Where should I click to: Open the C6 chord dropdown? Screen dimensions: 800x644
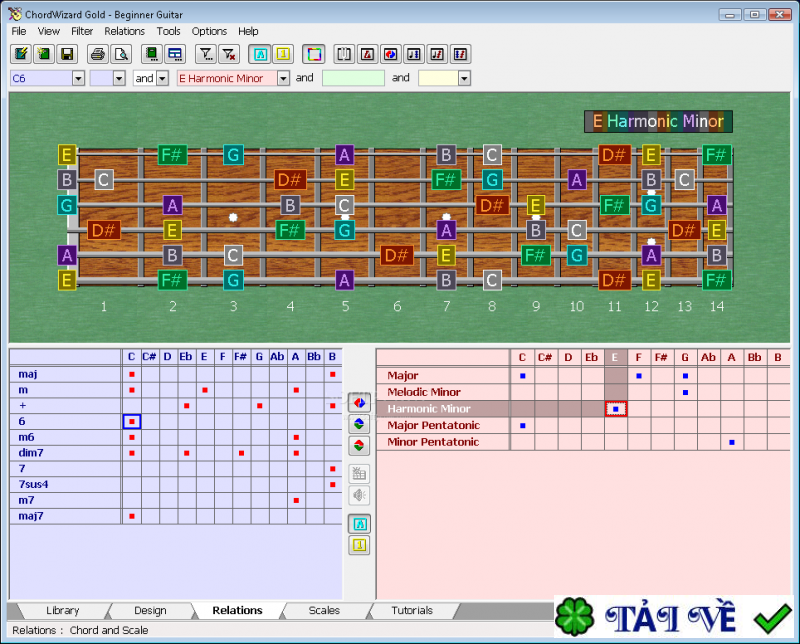(78, 78)
